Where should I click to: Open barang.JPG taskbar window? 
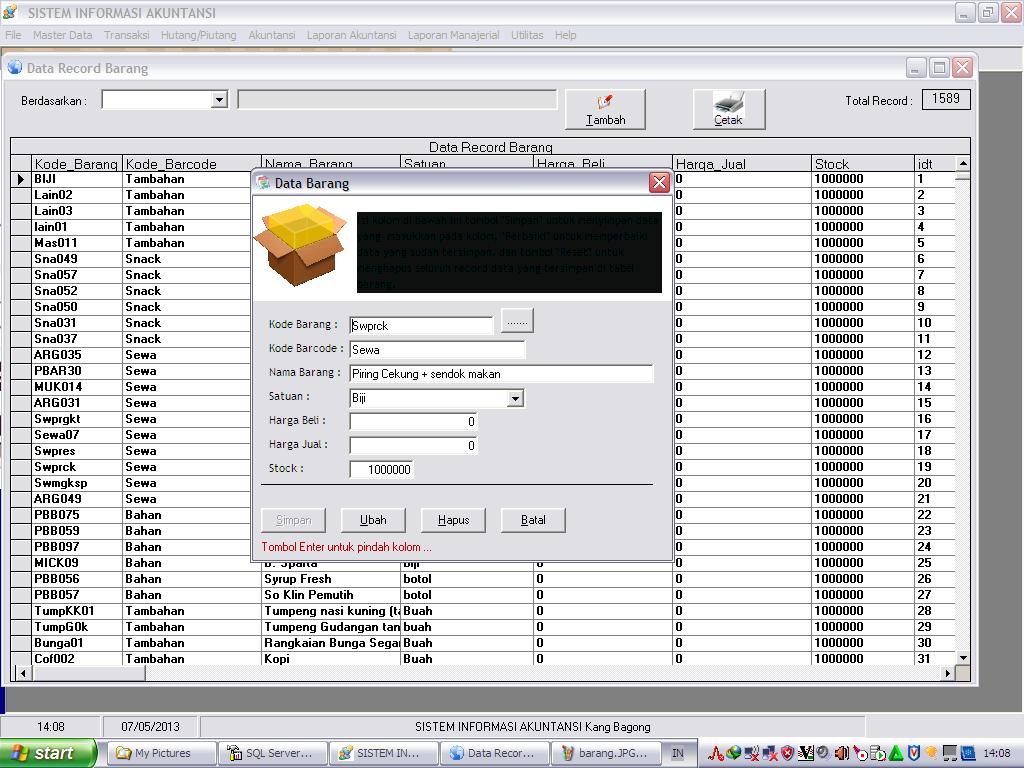point(604,753)
